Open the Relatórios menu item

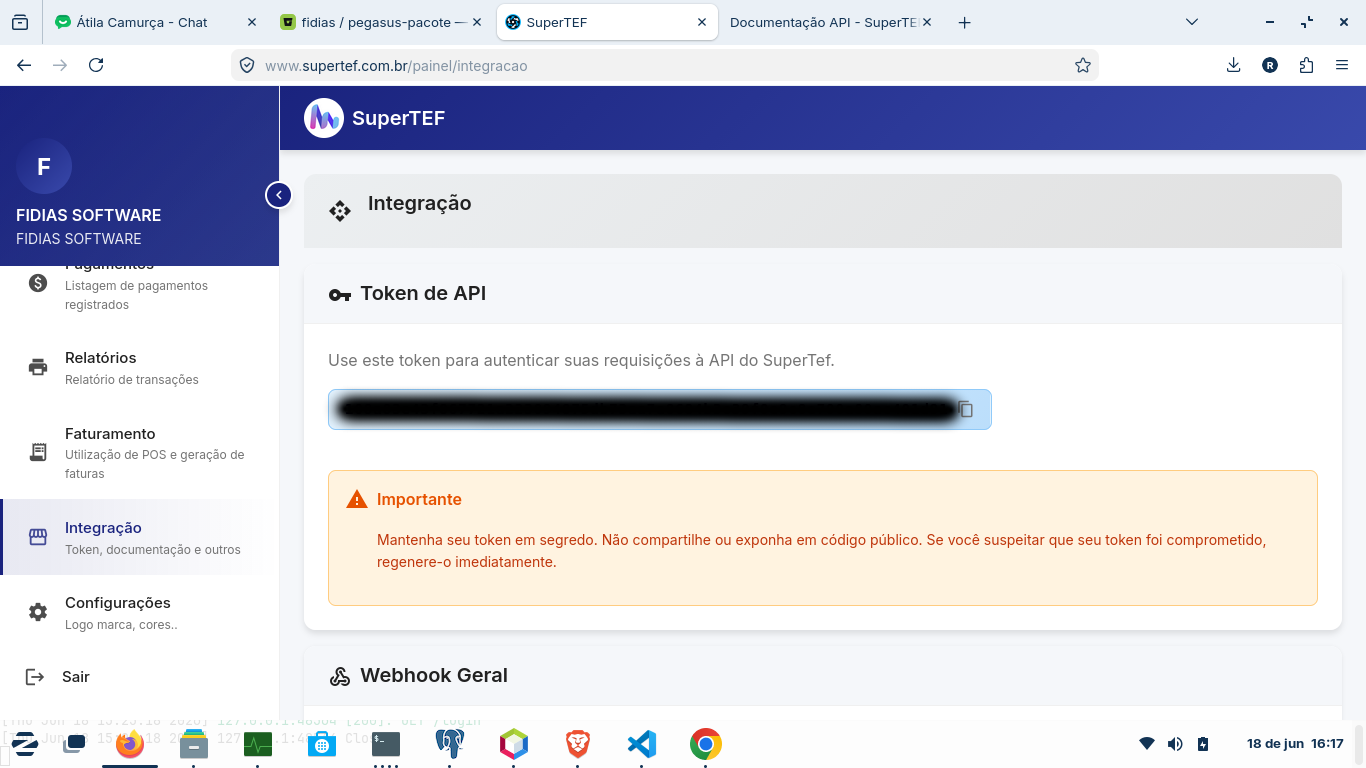140,367
